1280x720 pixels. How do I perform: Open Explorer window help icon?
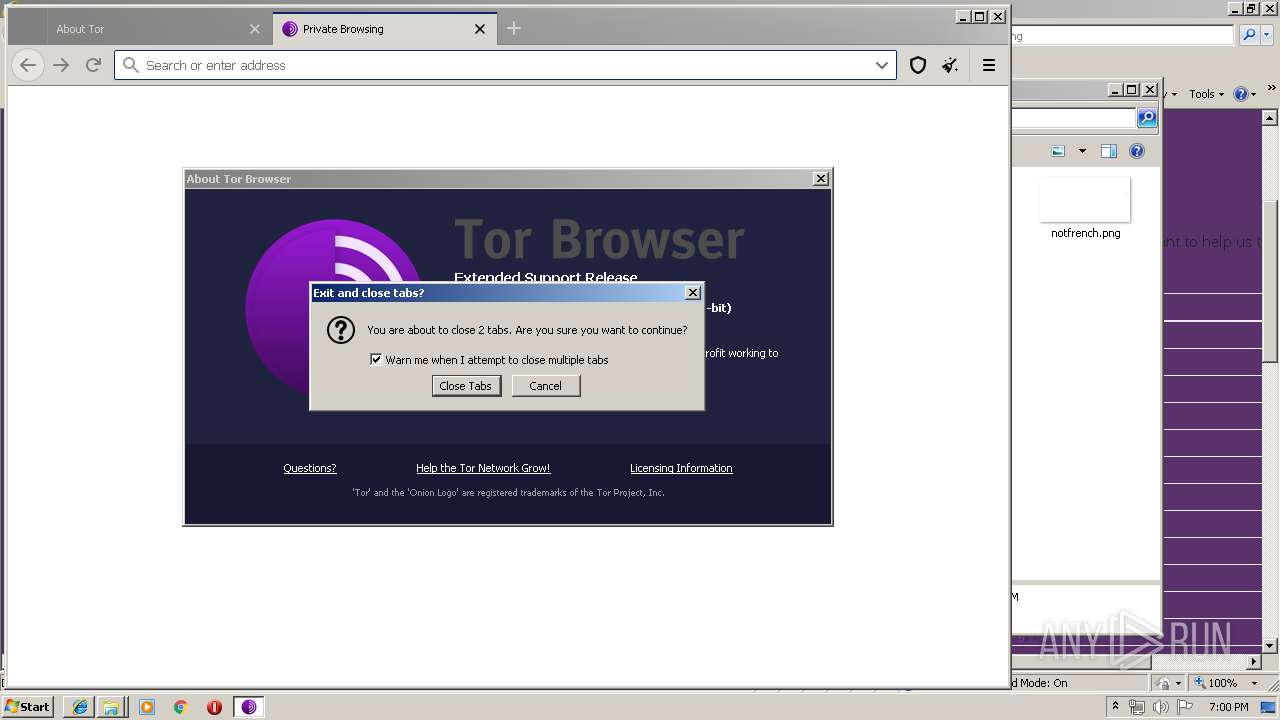(1137, 151)
